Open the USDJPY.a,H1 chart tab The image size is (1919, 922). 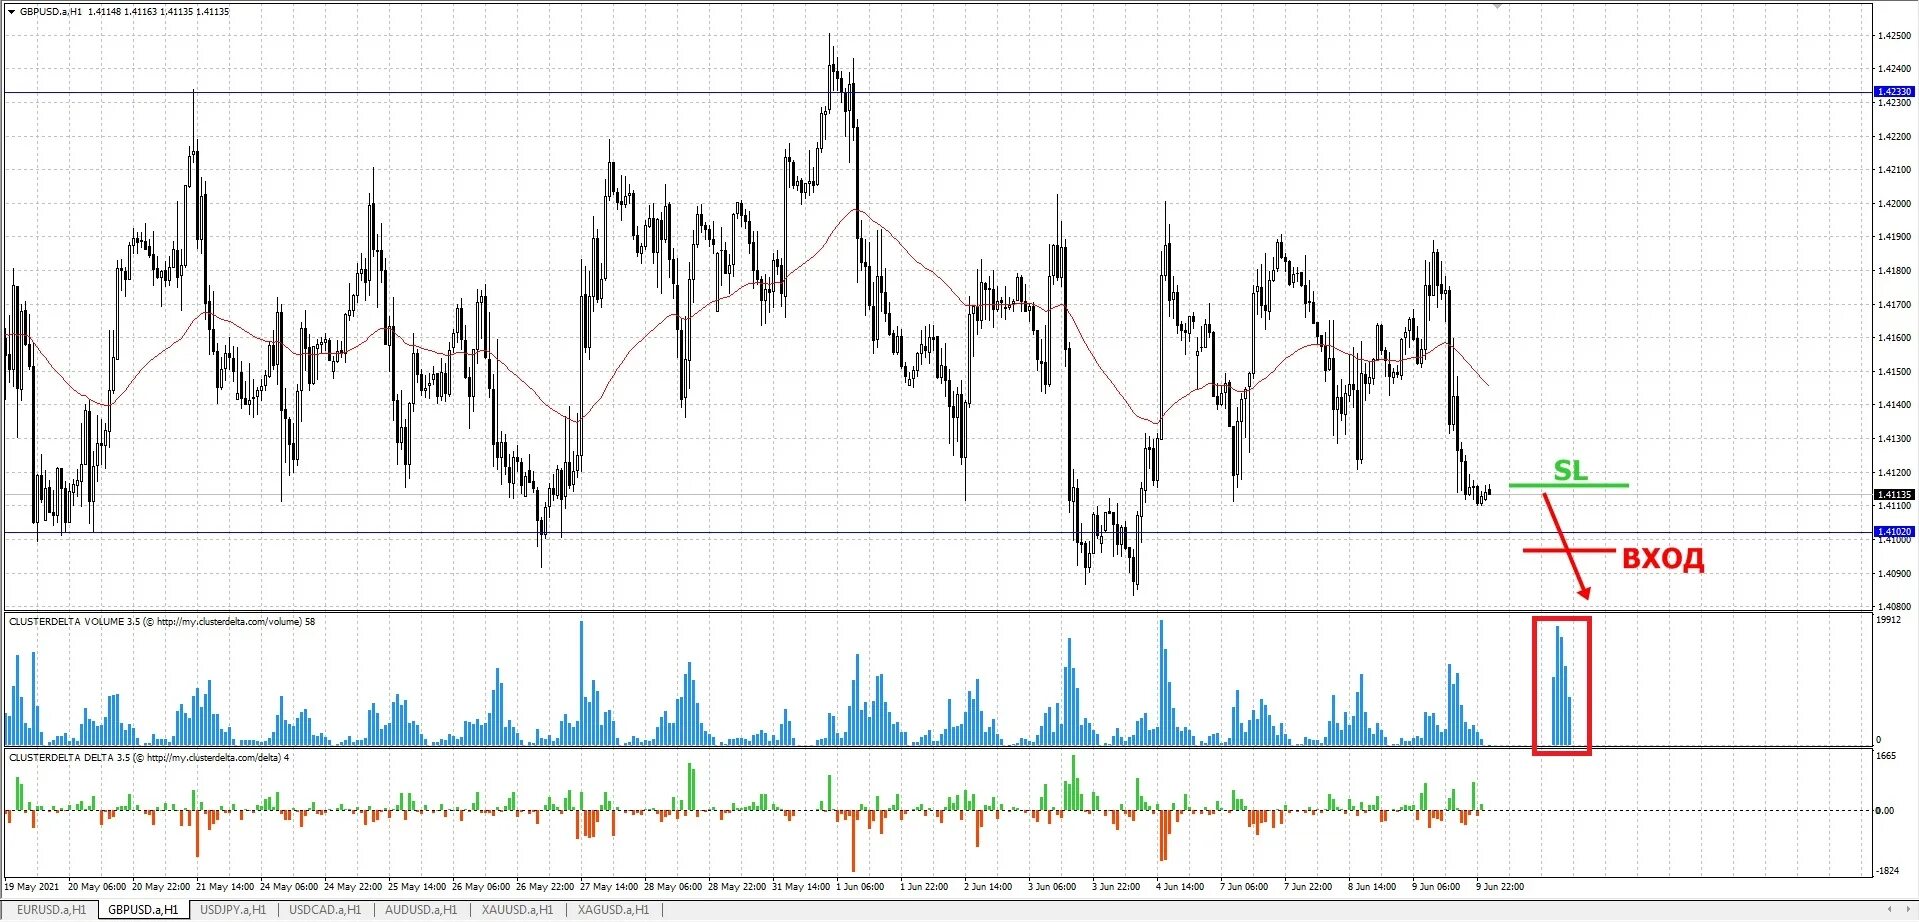233,910
